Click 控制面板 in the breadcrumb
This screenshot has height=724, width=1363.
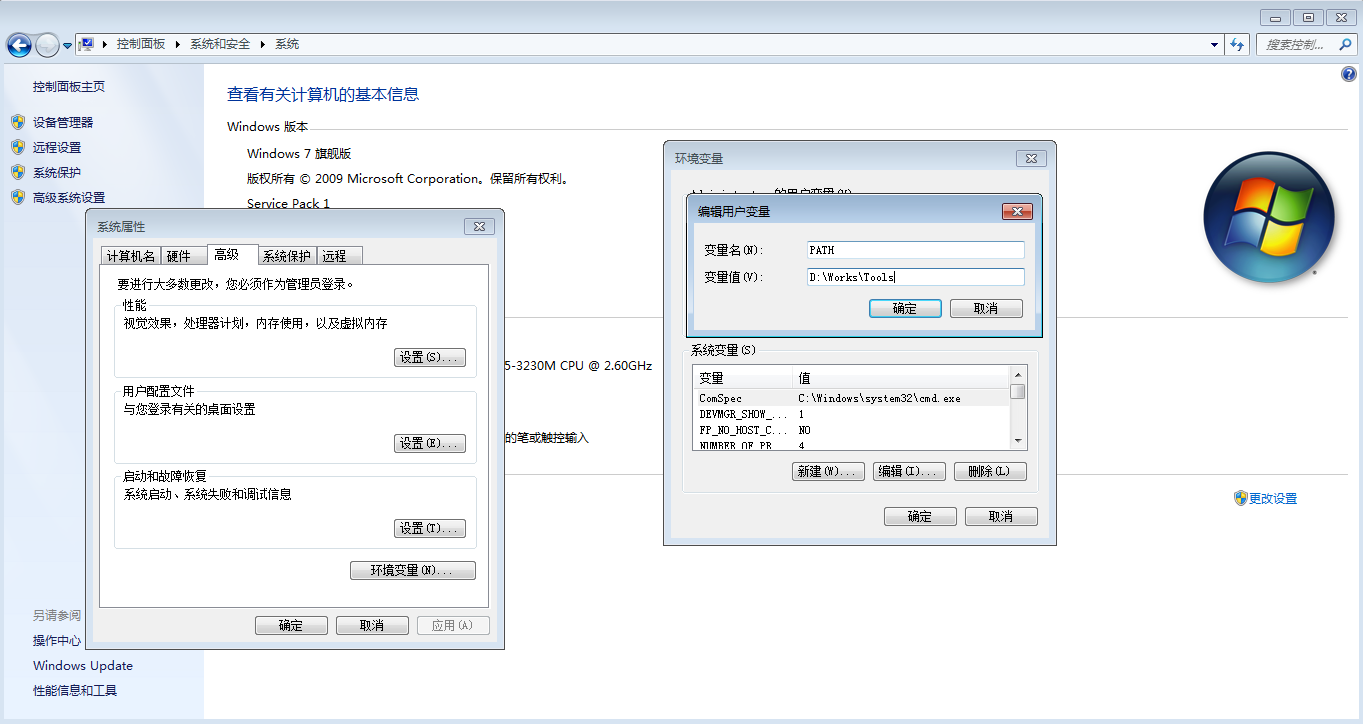click(141, 44)
